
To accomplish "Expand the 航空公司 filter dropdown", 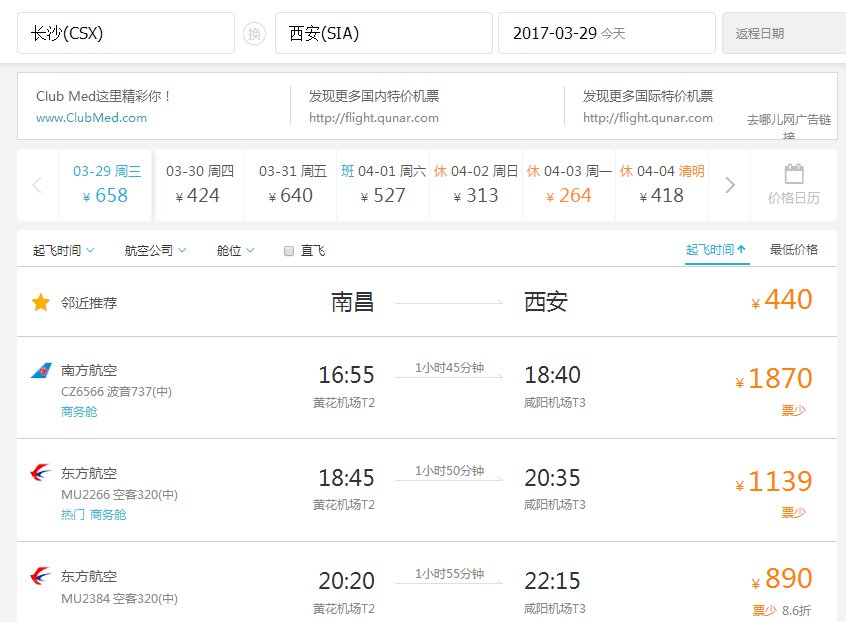I will point(155,250).
